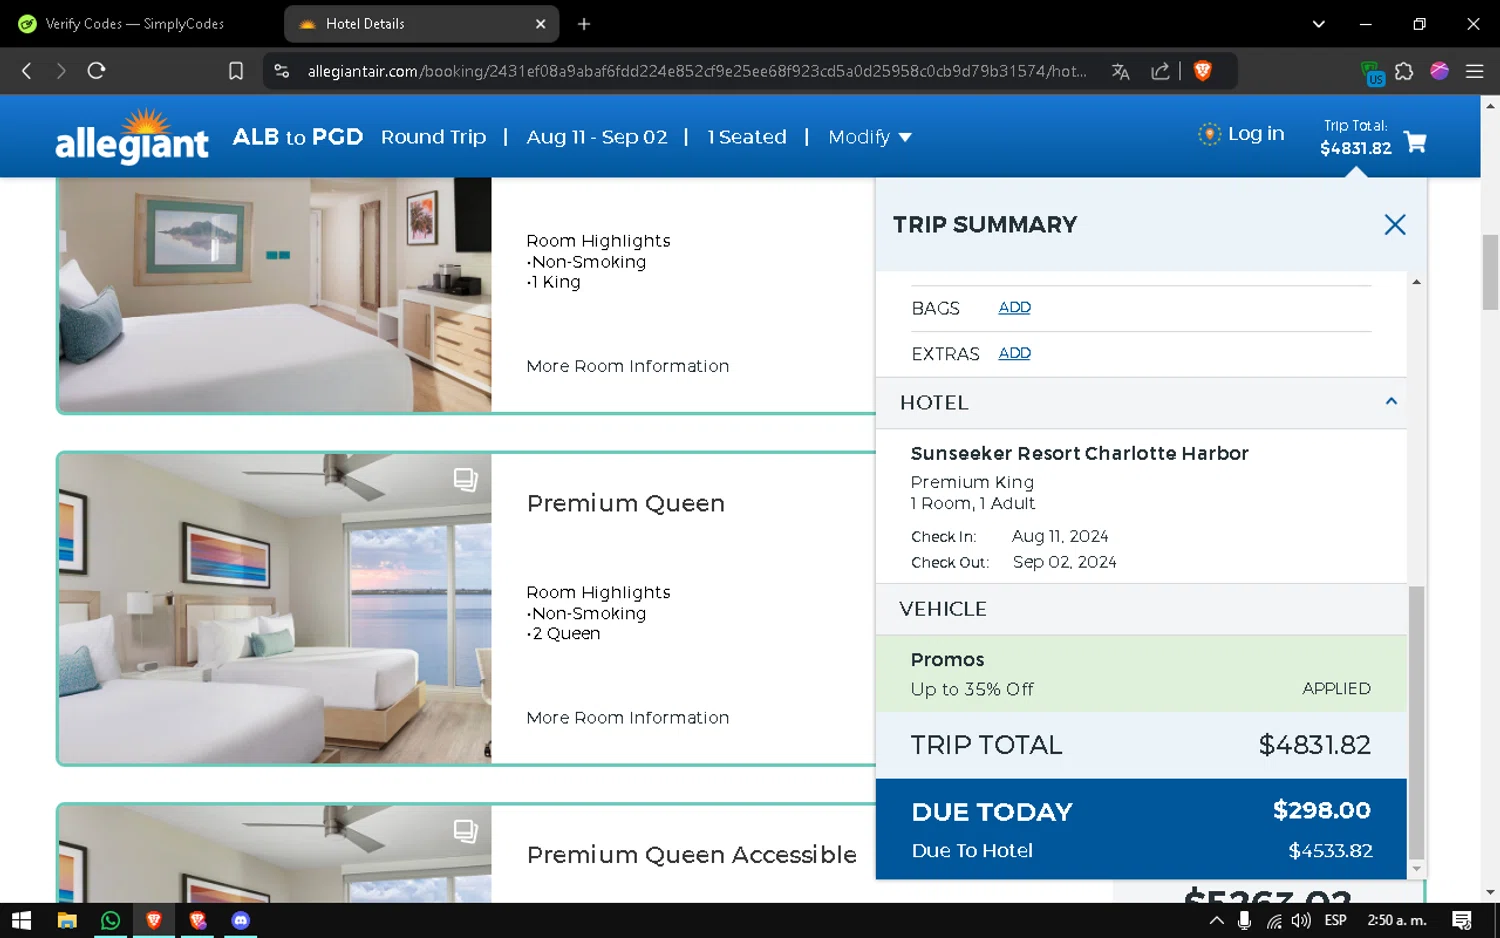Open site settings icon in address bar
This screenshot has height=938, width=1500.
pyautogui.click(x=282, y=71)
